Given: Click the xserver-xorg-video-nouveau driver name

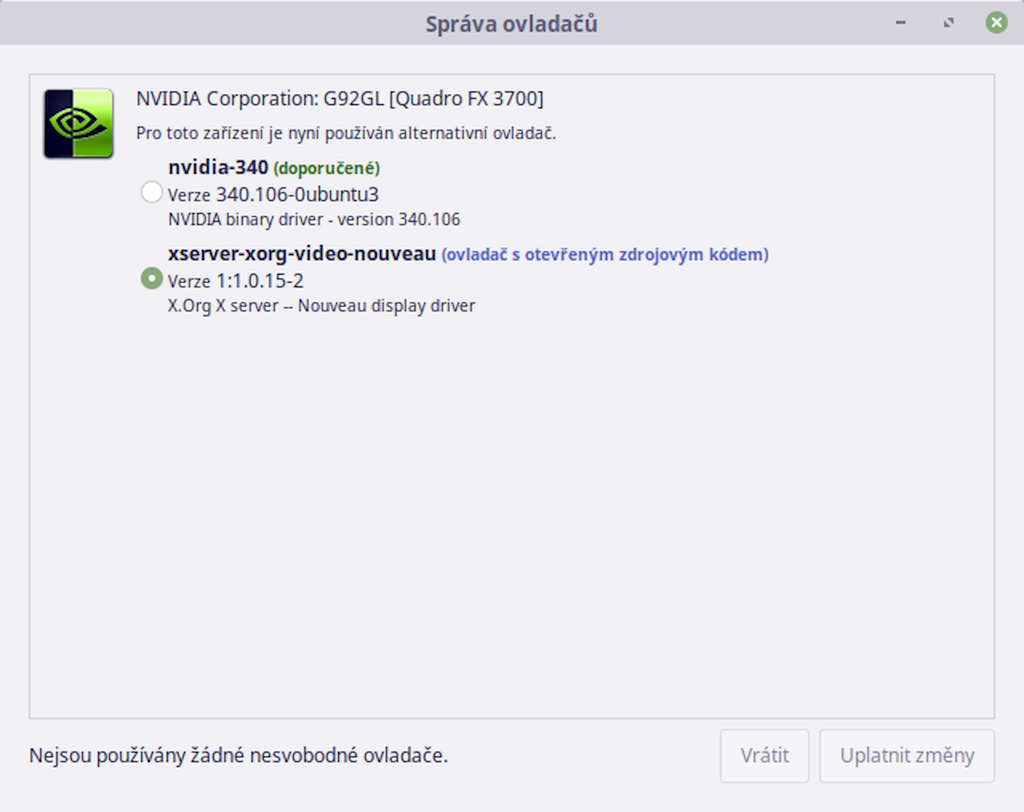Looking at the screenshot, I should [x=302, y=253].
